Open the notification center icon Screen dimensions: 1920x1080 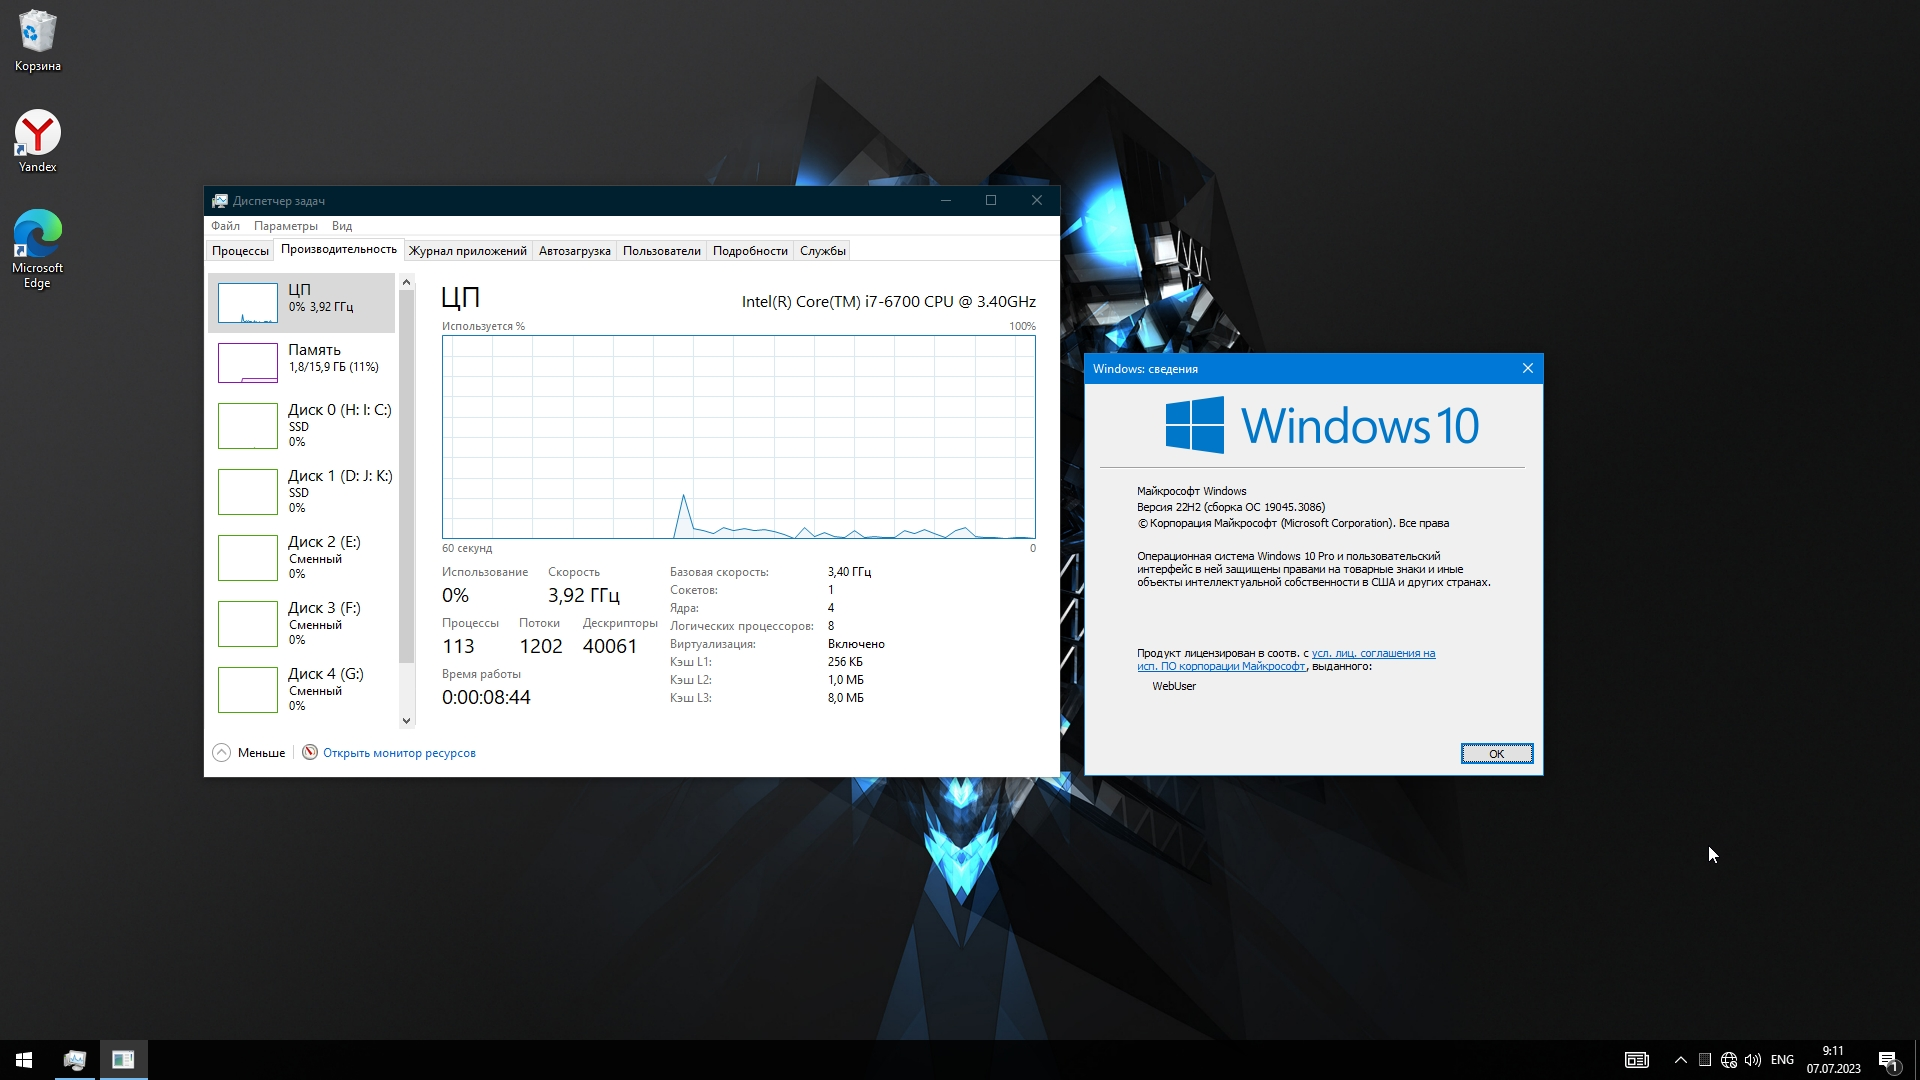click(1888, 1060)
